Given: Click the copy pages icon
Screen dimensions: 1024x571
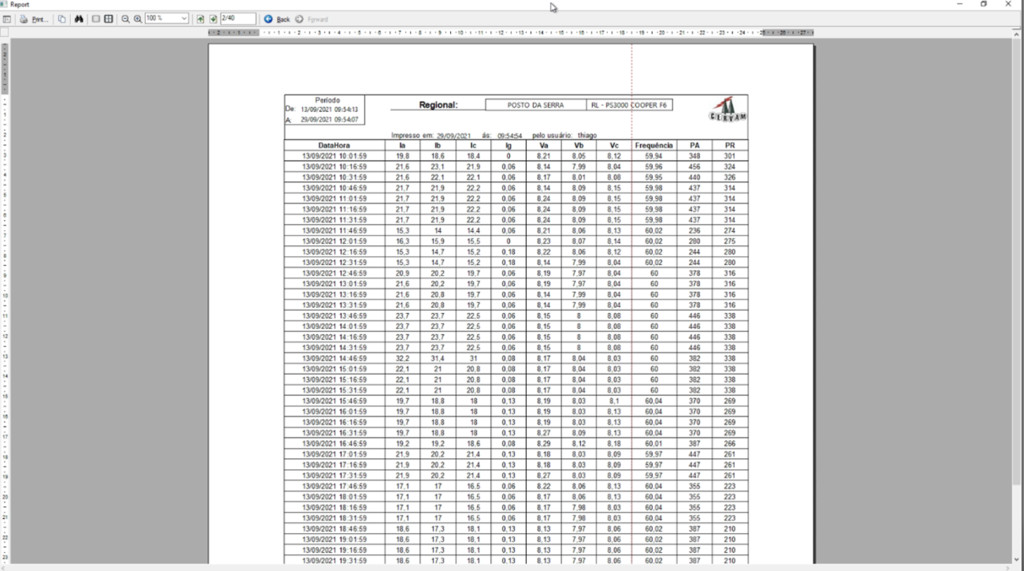Looking at the screenshot, I should pos(62,19).
